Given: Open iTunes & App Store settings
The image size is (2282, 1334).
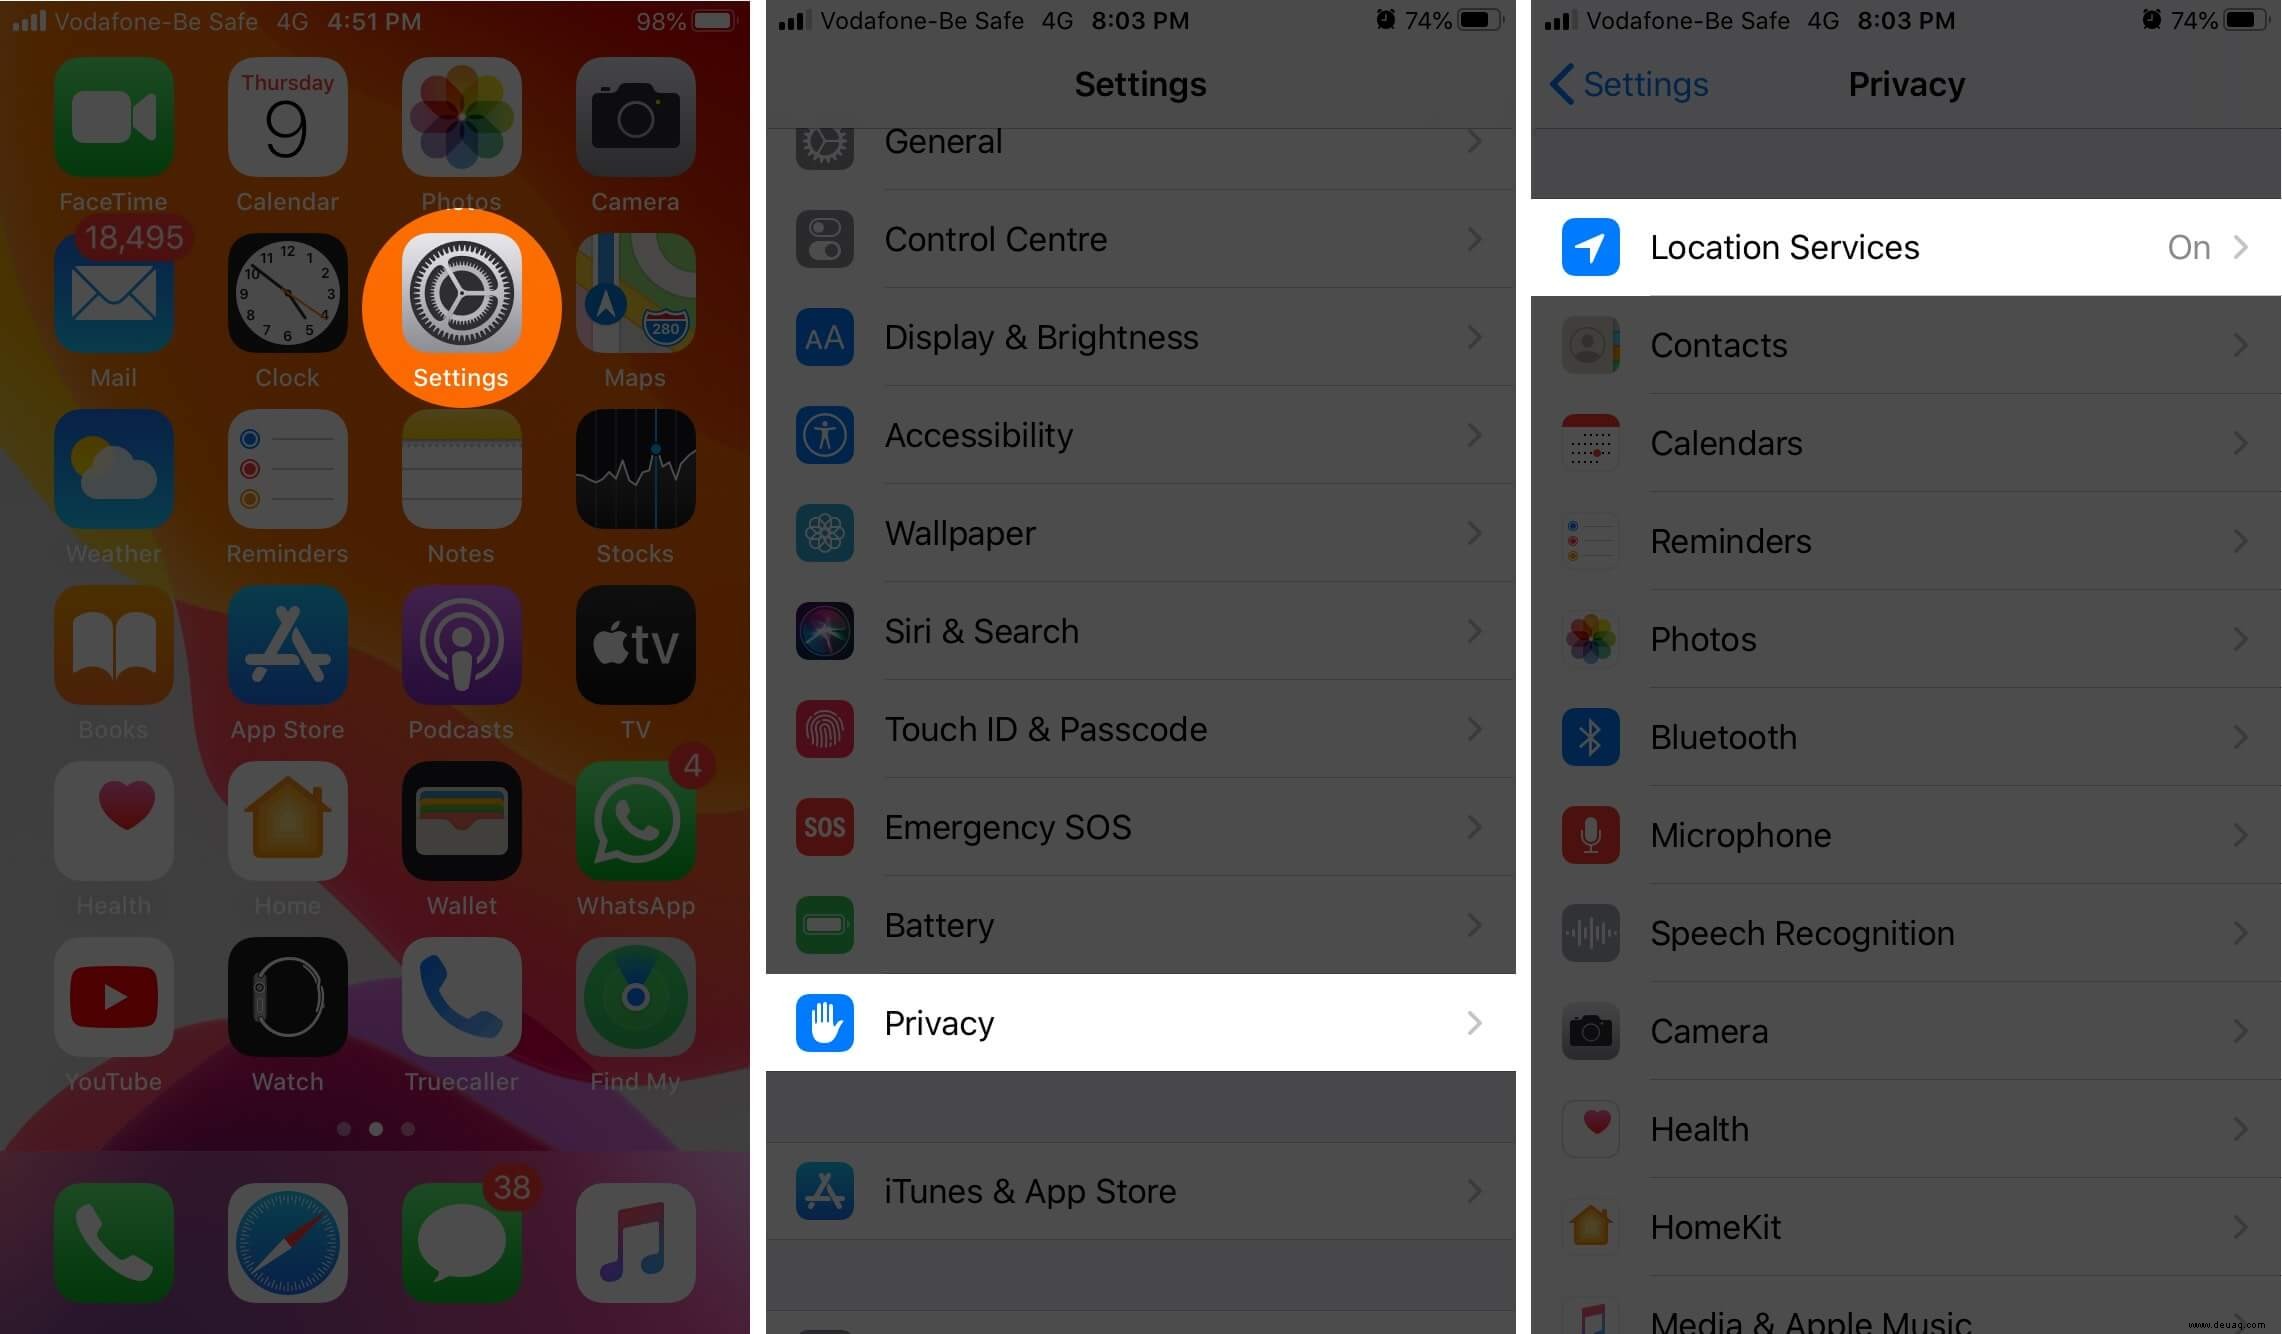Looking at the screenshot, I should tap(1140, 1188).
